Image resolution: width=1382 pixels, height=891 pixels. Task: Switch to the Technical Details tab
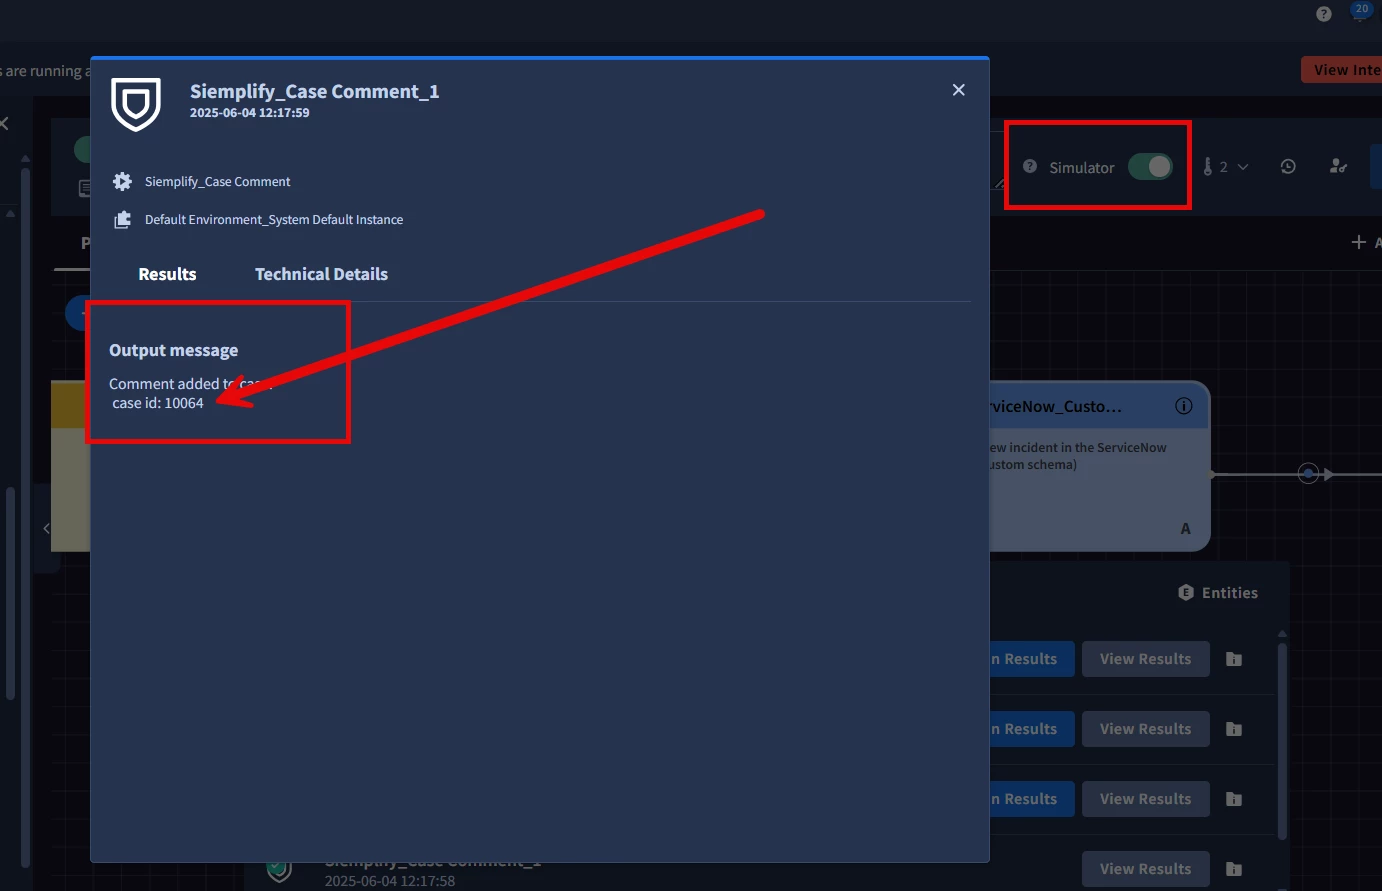point(321,274)
